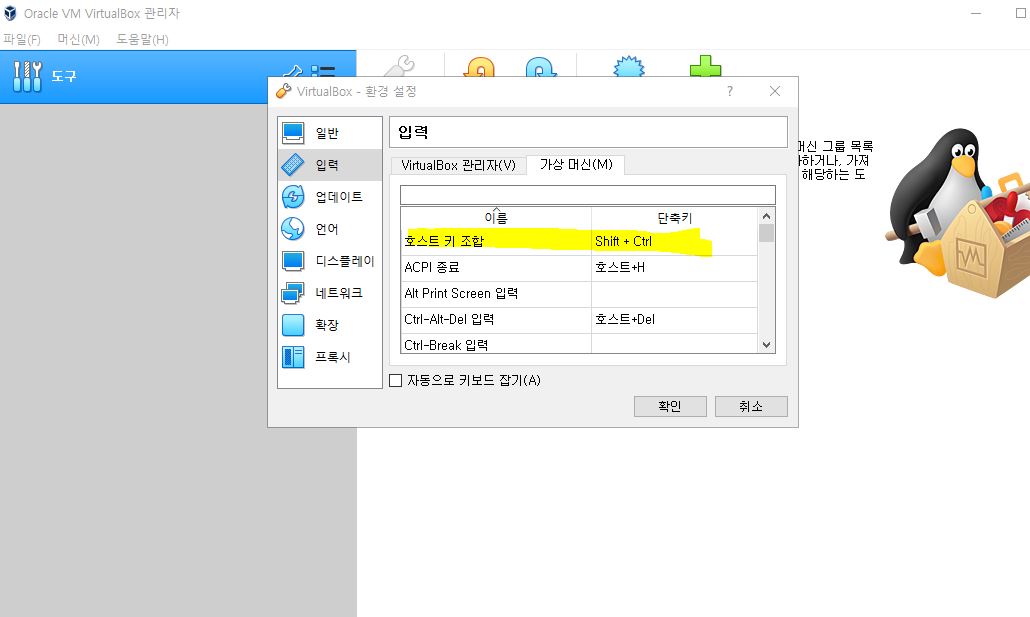Open the 파일(F) menu

[x=22, y=39]
